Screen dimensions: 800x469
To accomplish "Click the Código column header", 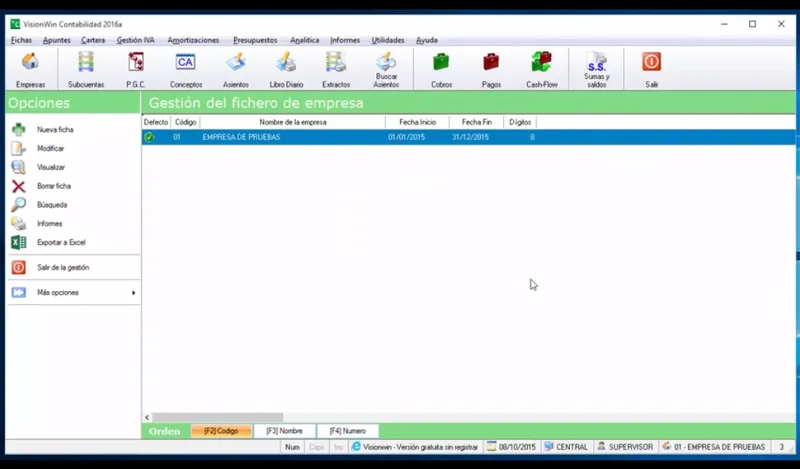I will click(x=185, y=122).
